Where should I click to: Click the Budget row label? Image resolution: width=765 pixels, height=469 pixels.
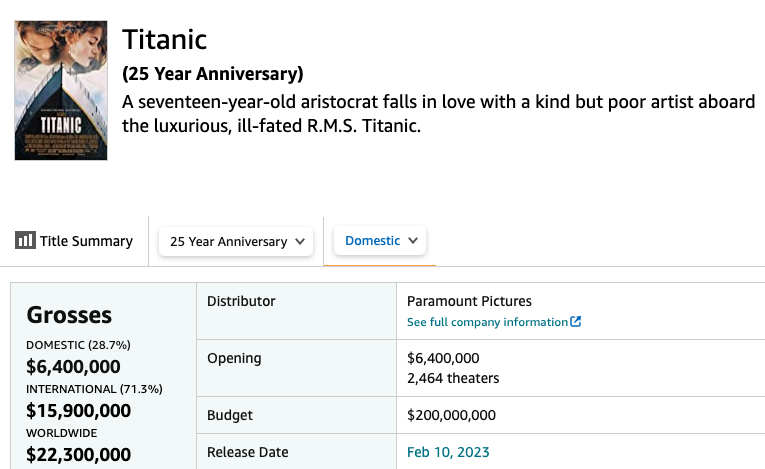[230, 415]
